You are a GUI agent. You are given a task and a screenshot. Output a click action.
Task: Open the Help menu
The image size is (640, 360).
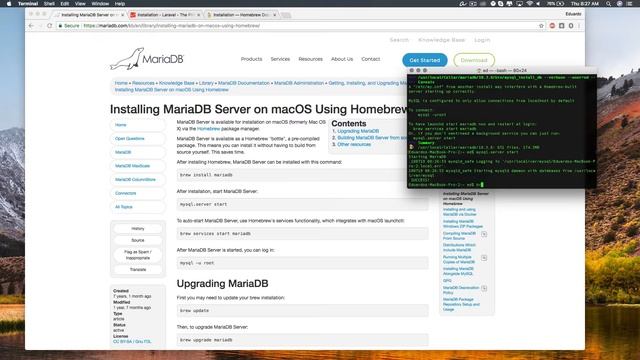120,4
